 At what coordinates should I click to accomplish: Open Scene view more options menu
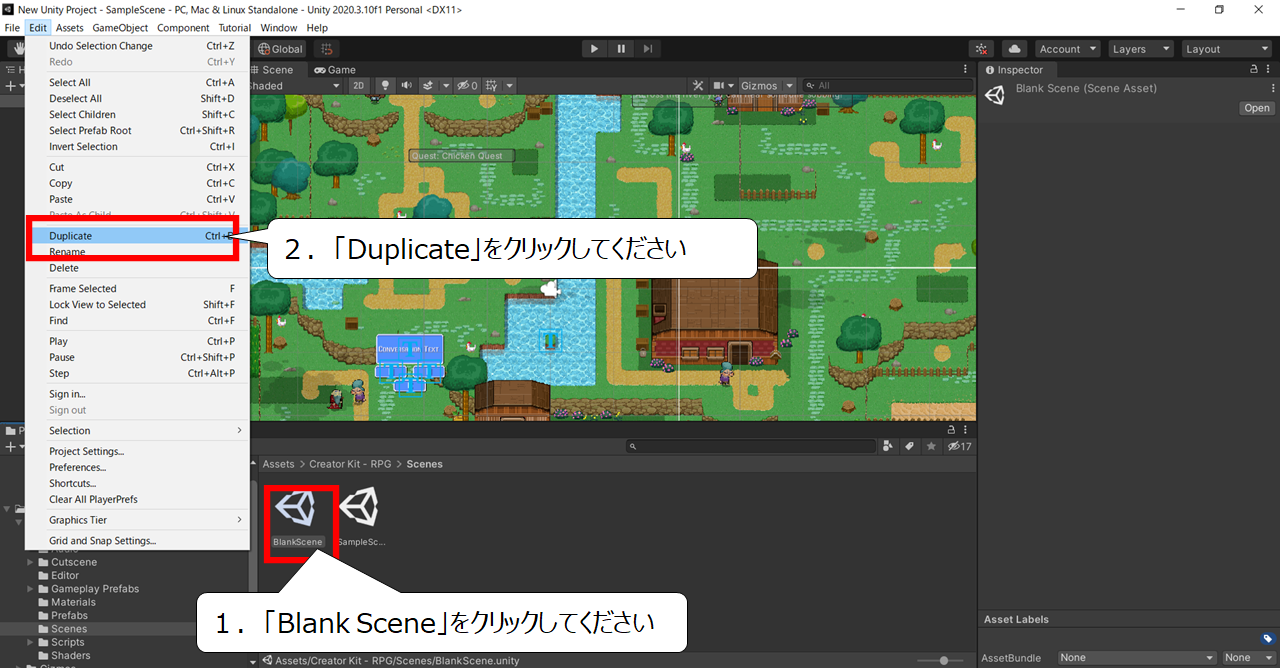(965, 70)
